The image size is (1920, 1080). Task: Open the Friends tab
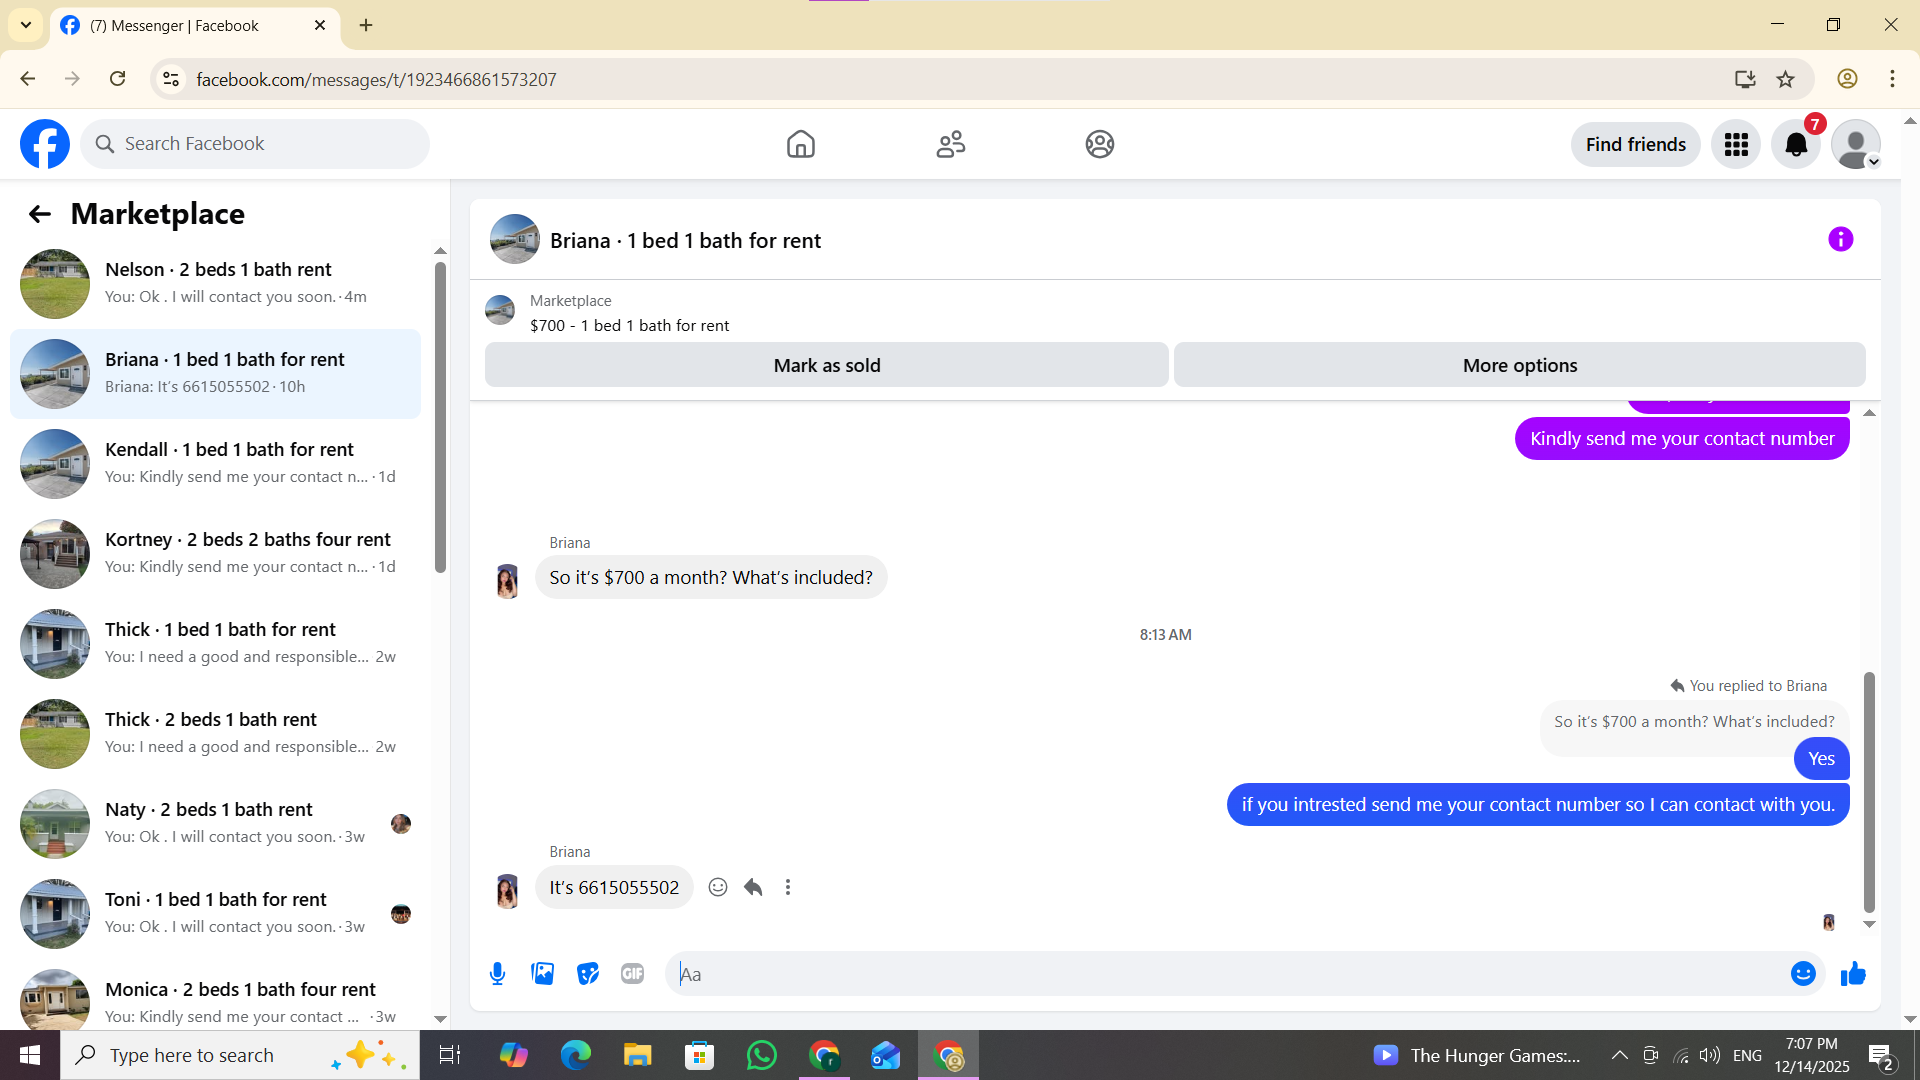[x=950, y=145]
